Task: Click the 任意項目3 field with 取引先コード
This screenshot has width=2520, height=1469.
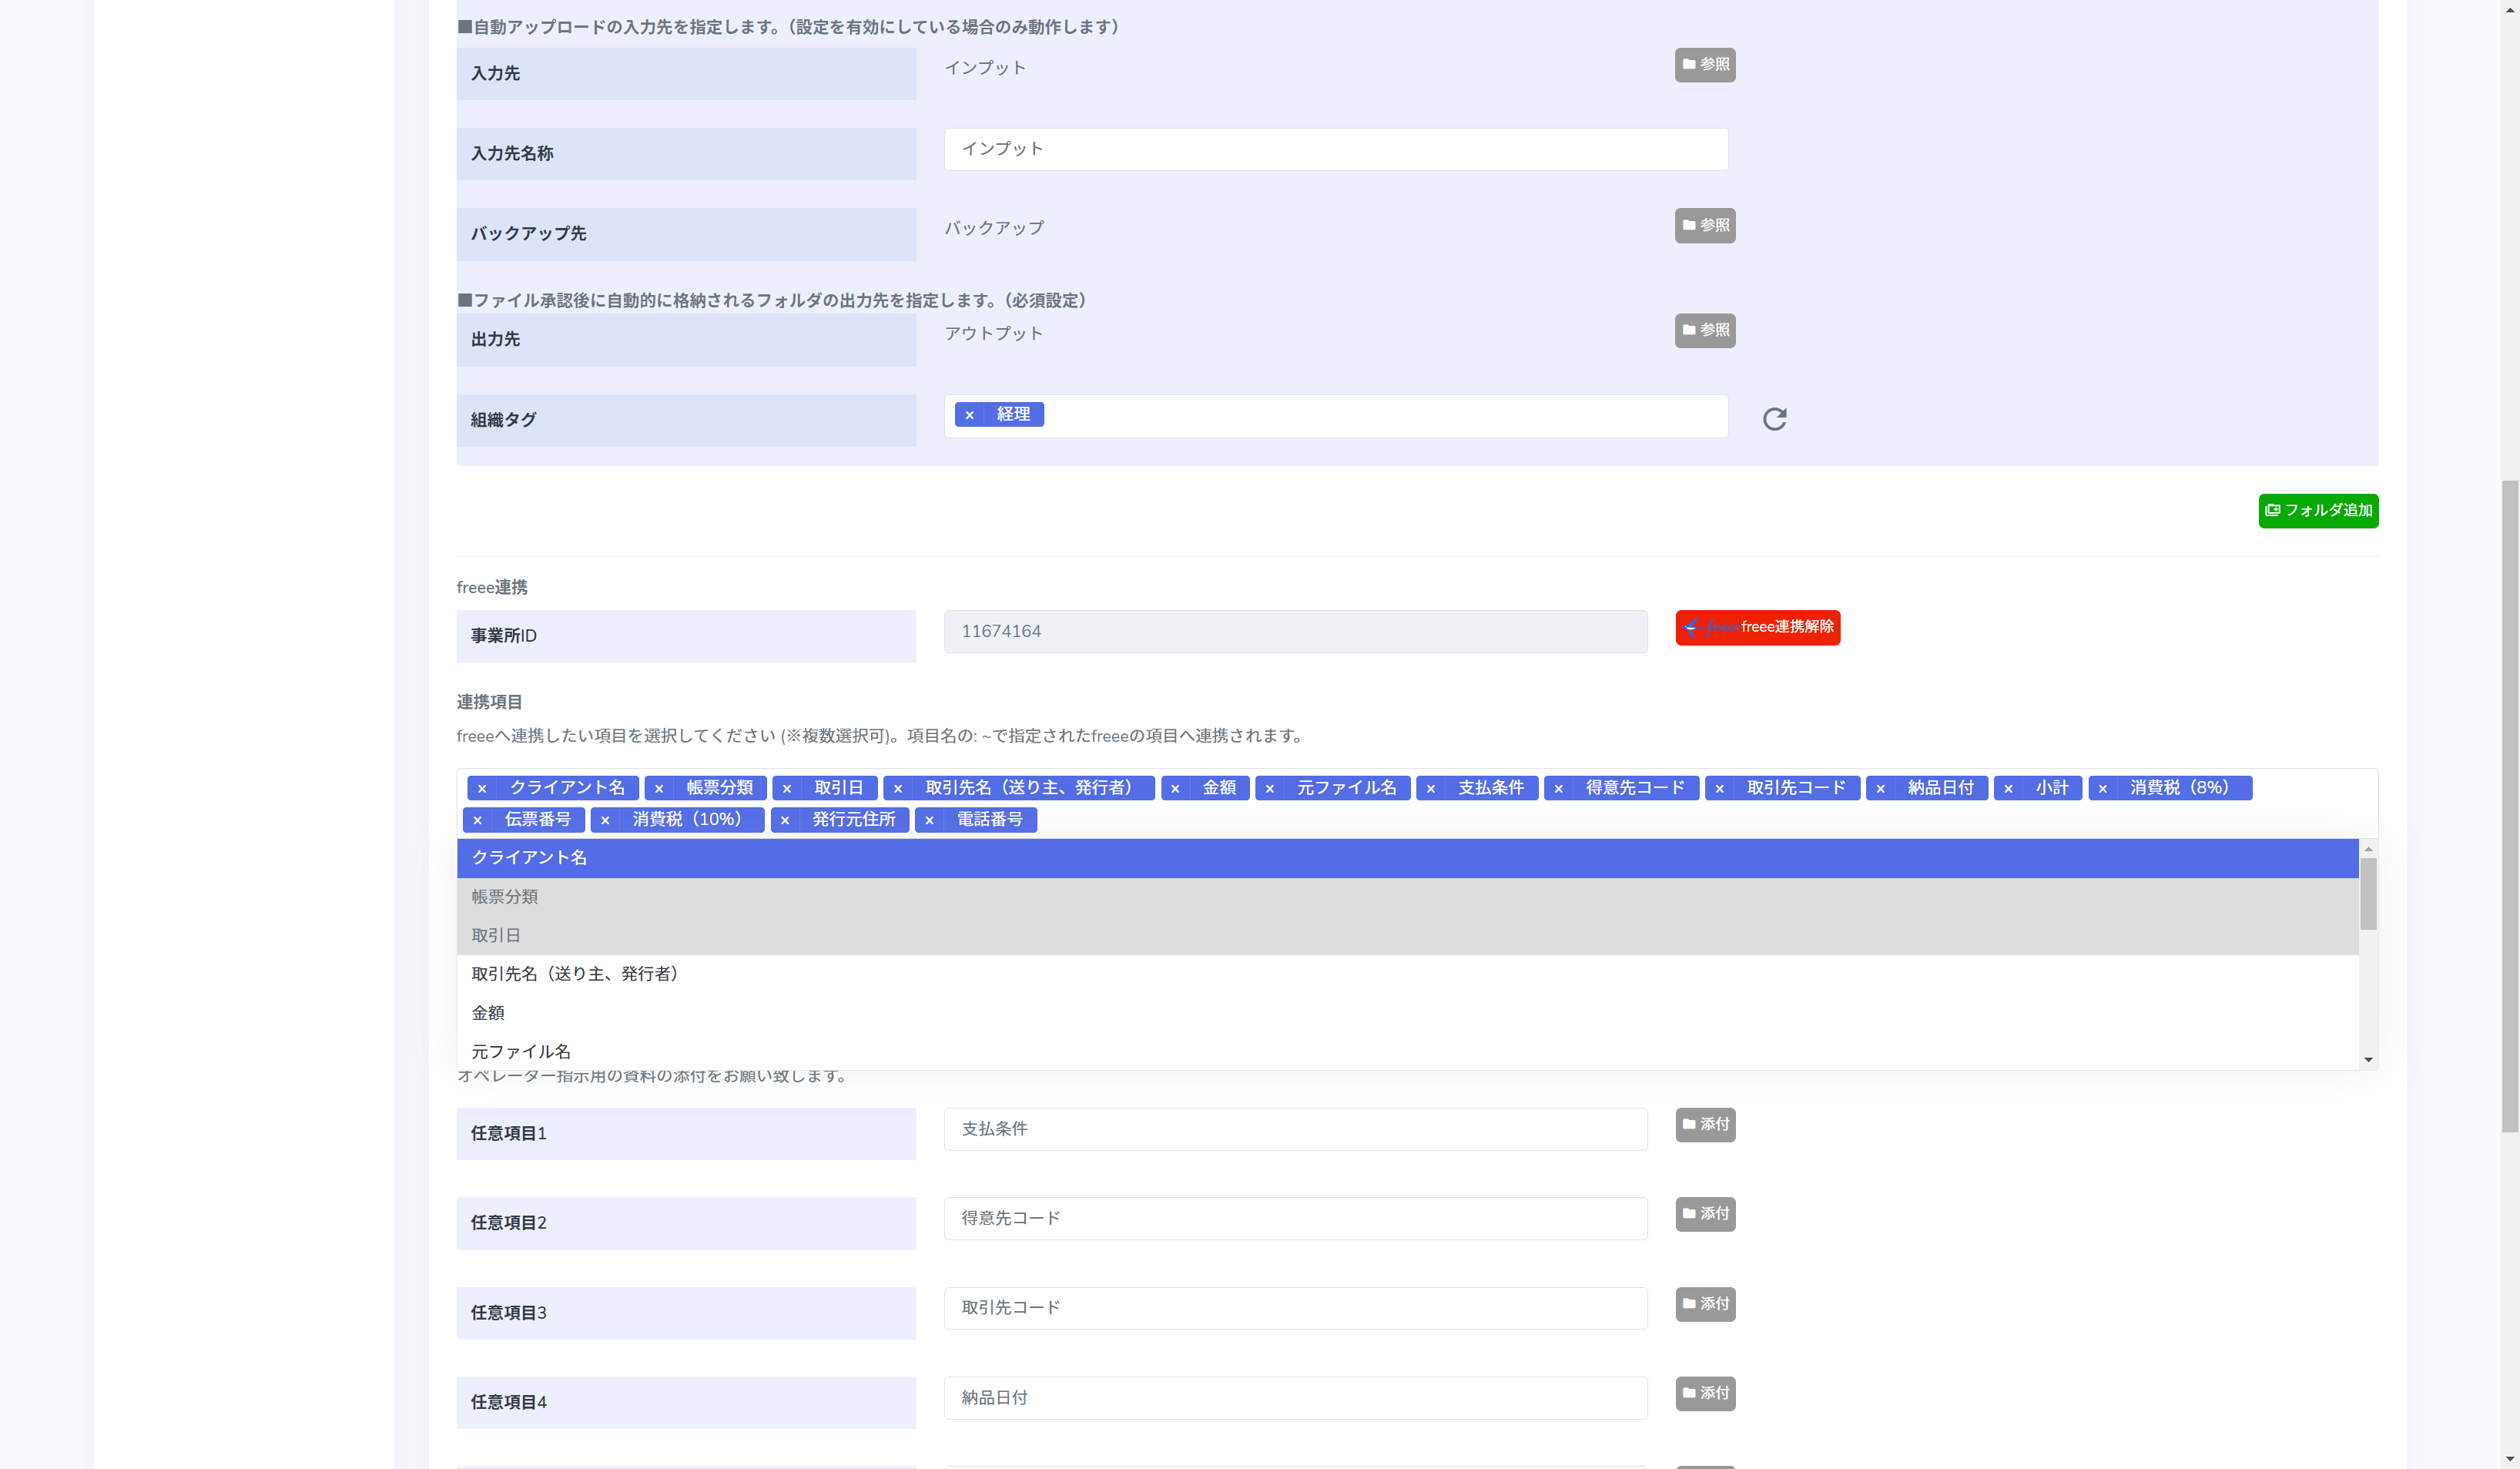Action: point(1295,1308)
